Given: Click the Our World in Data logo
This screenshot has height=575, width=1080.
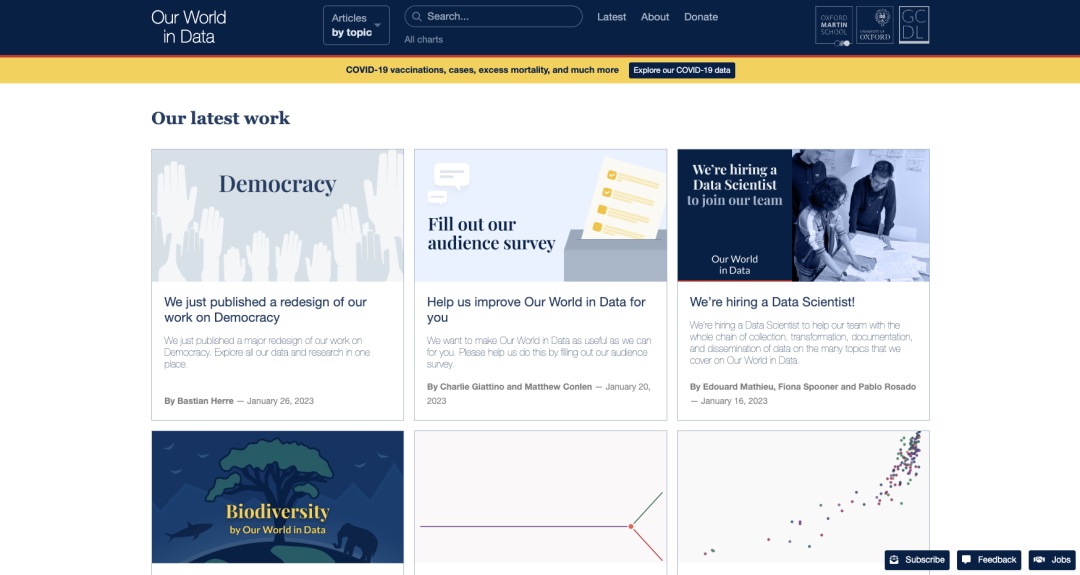Looking at the screenshot, I should (188, 27).
